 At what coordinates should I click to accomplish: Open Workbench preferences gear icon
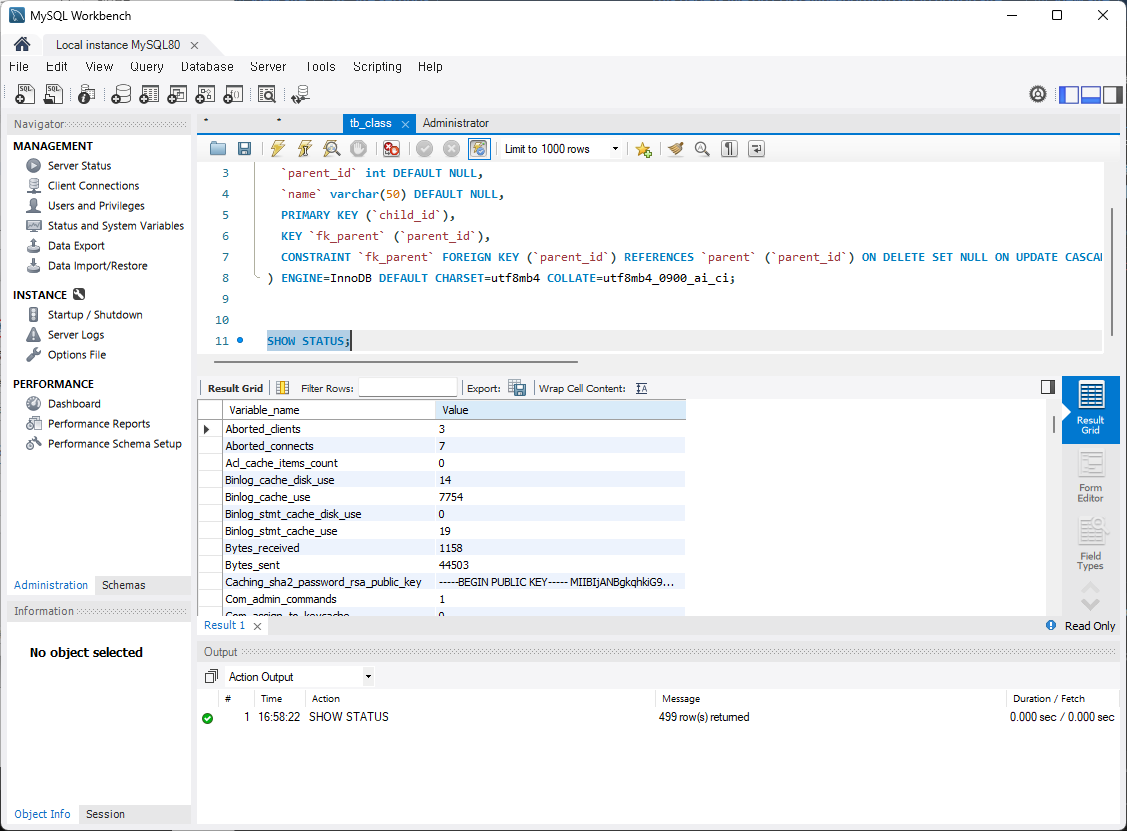click(x=1038, y=94)
